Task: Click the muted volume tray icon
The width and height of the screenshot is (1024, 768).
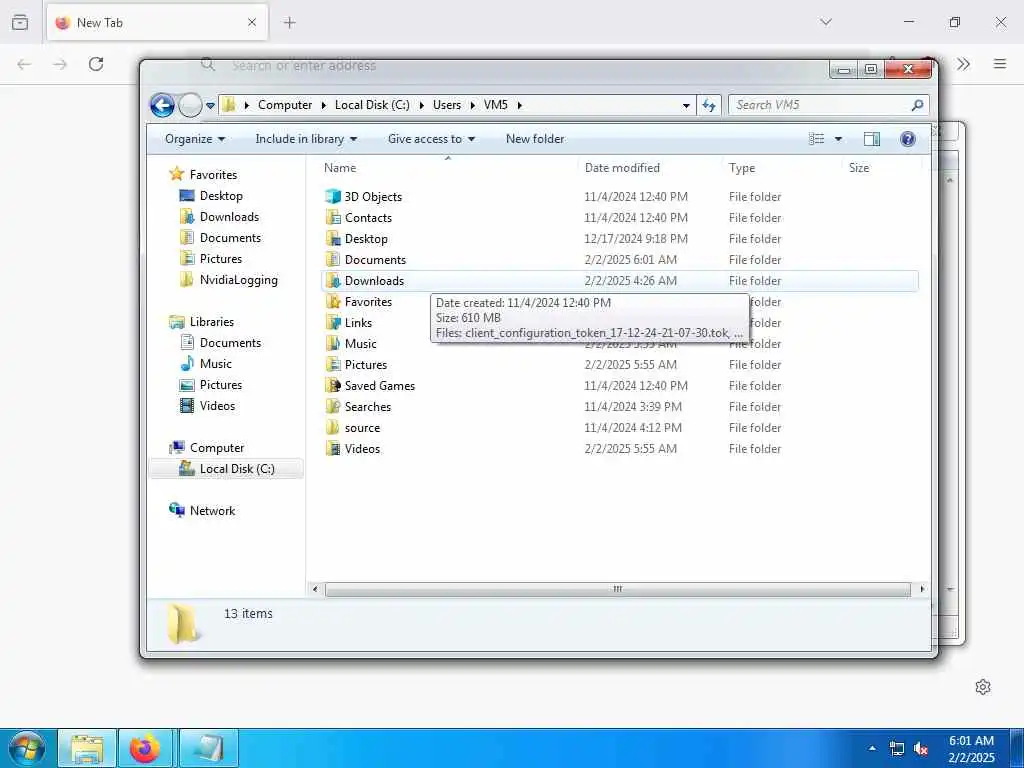Action: (x=921, y=748)
